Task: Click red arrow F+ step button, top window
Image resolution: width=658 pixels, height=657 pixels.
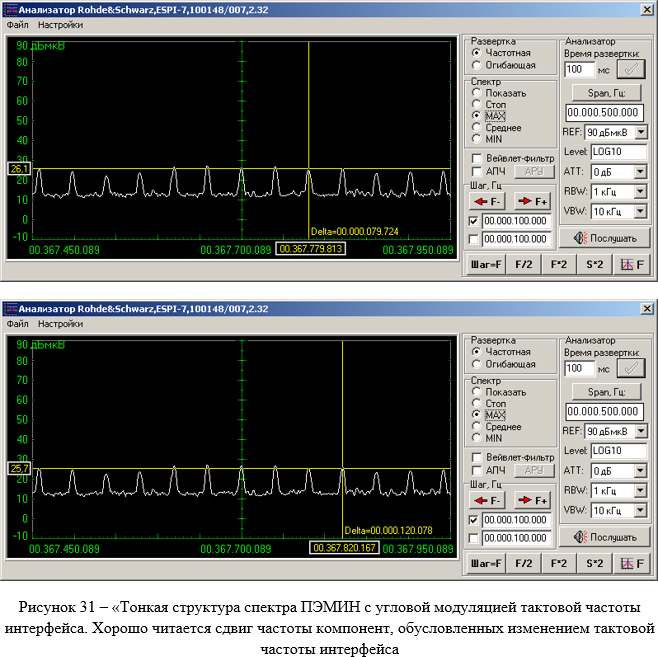Action: click(x=533, y=202)
